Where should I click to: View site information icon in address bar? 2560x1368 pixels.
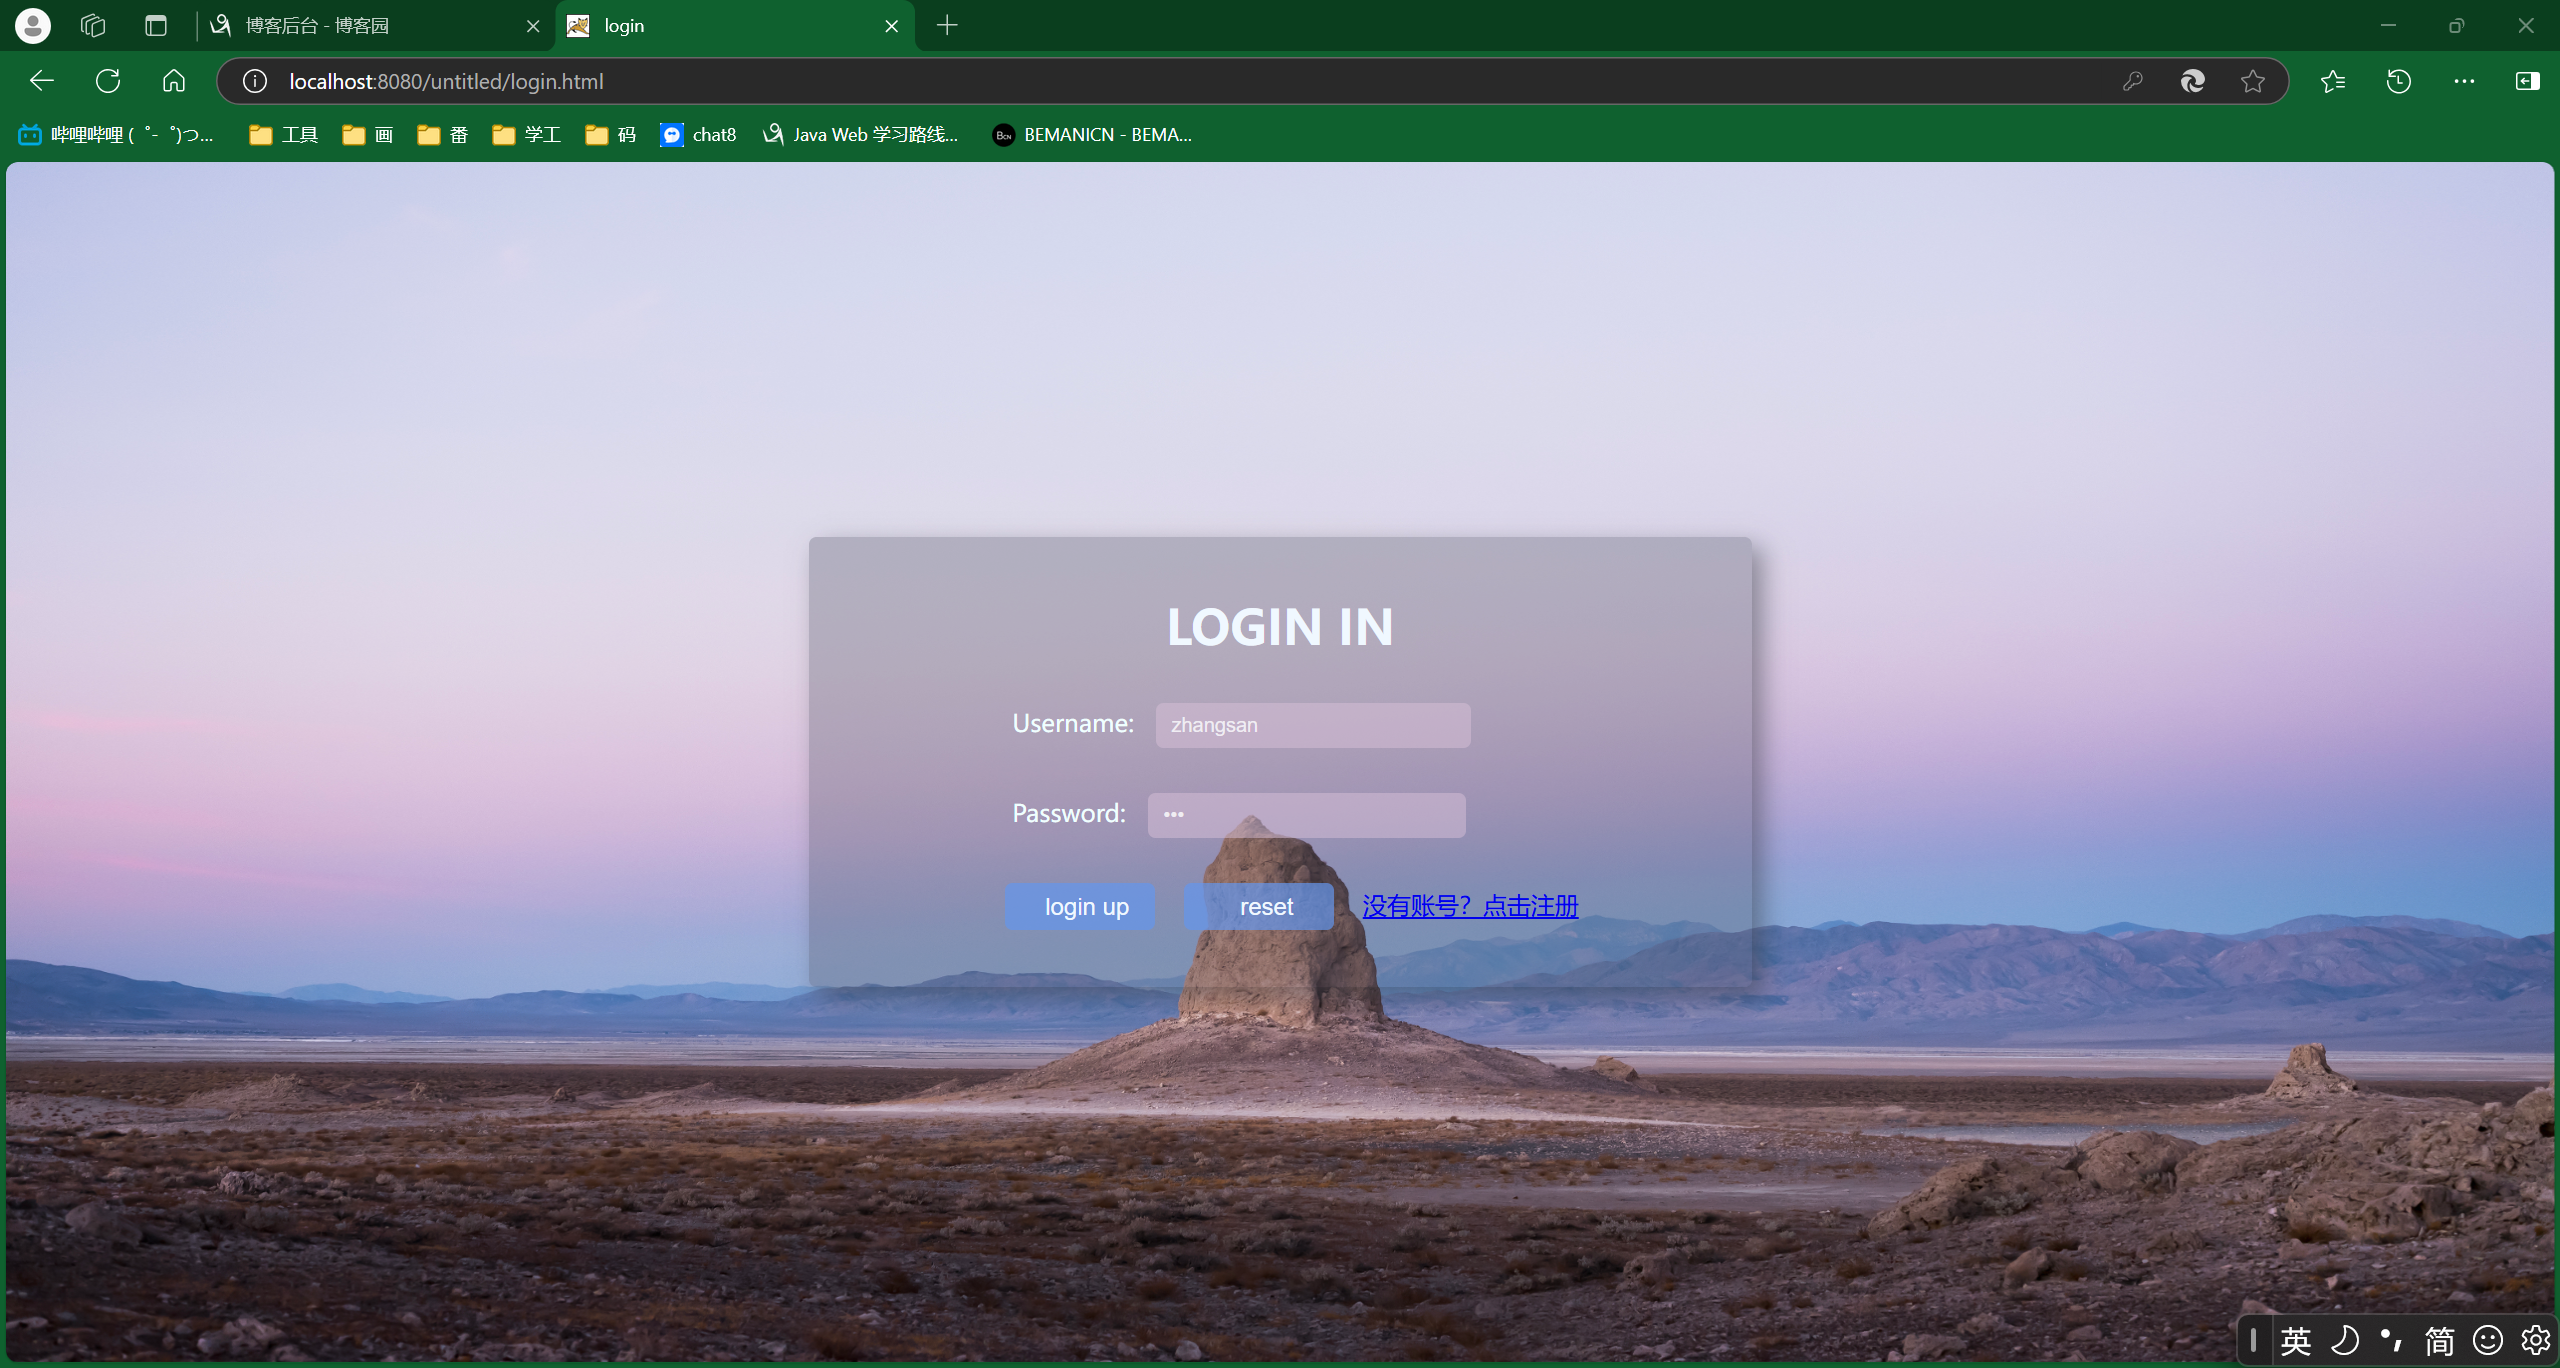point(255,81)
